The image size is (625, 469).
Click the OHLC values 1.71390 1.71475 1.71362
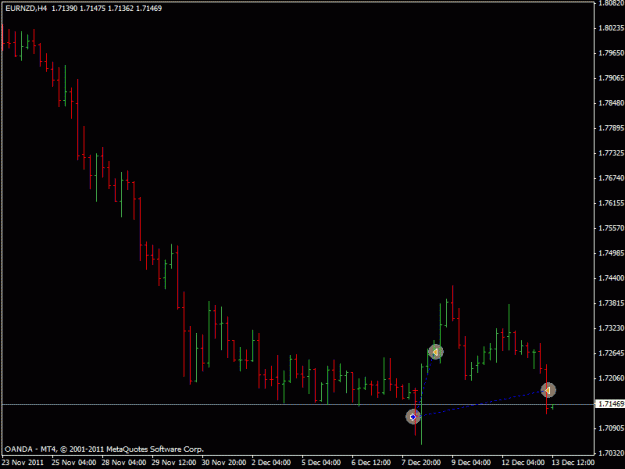[92, 8]
